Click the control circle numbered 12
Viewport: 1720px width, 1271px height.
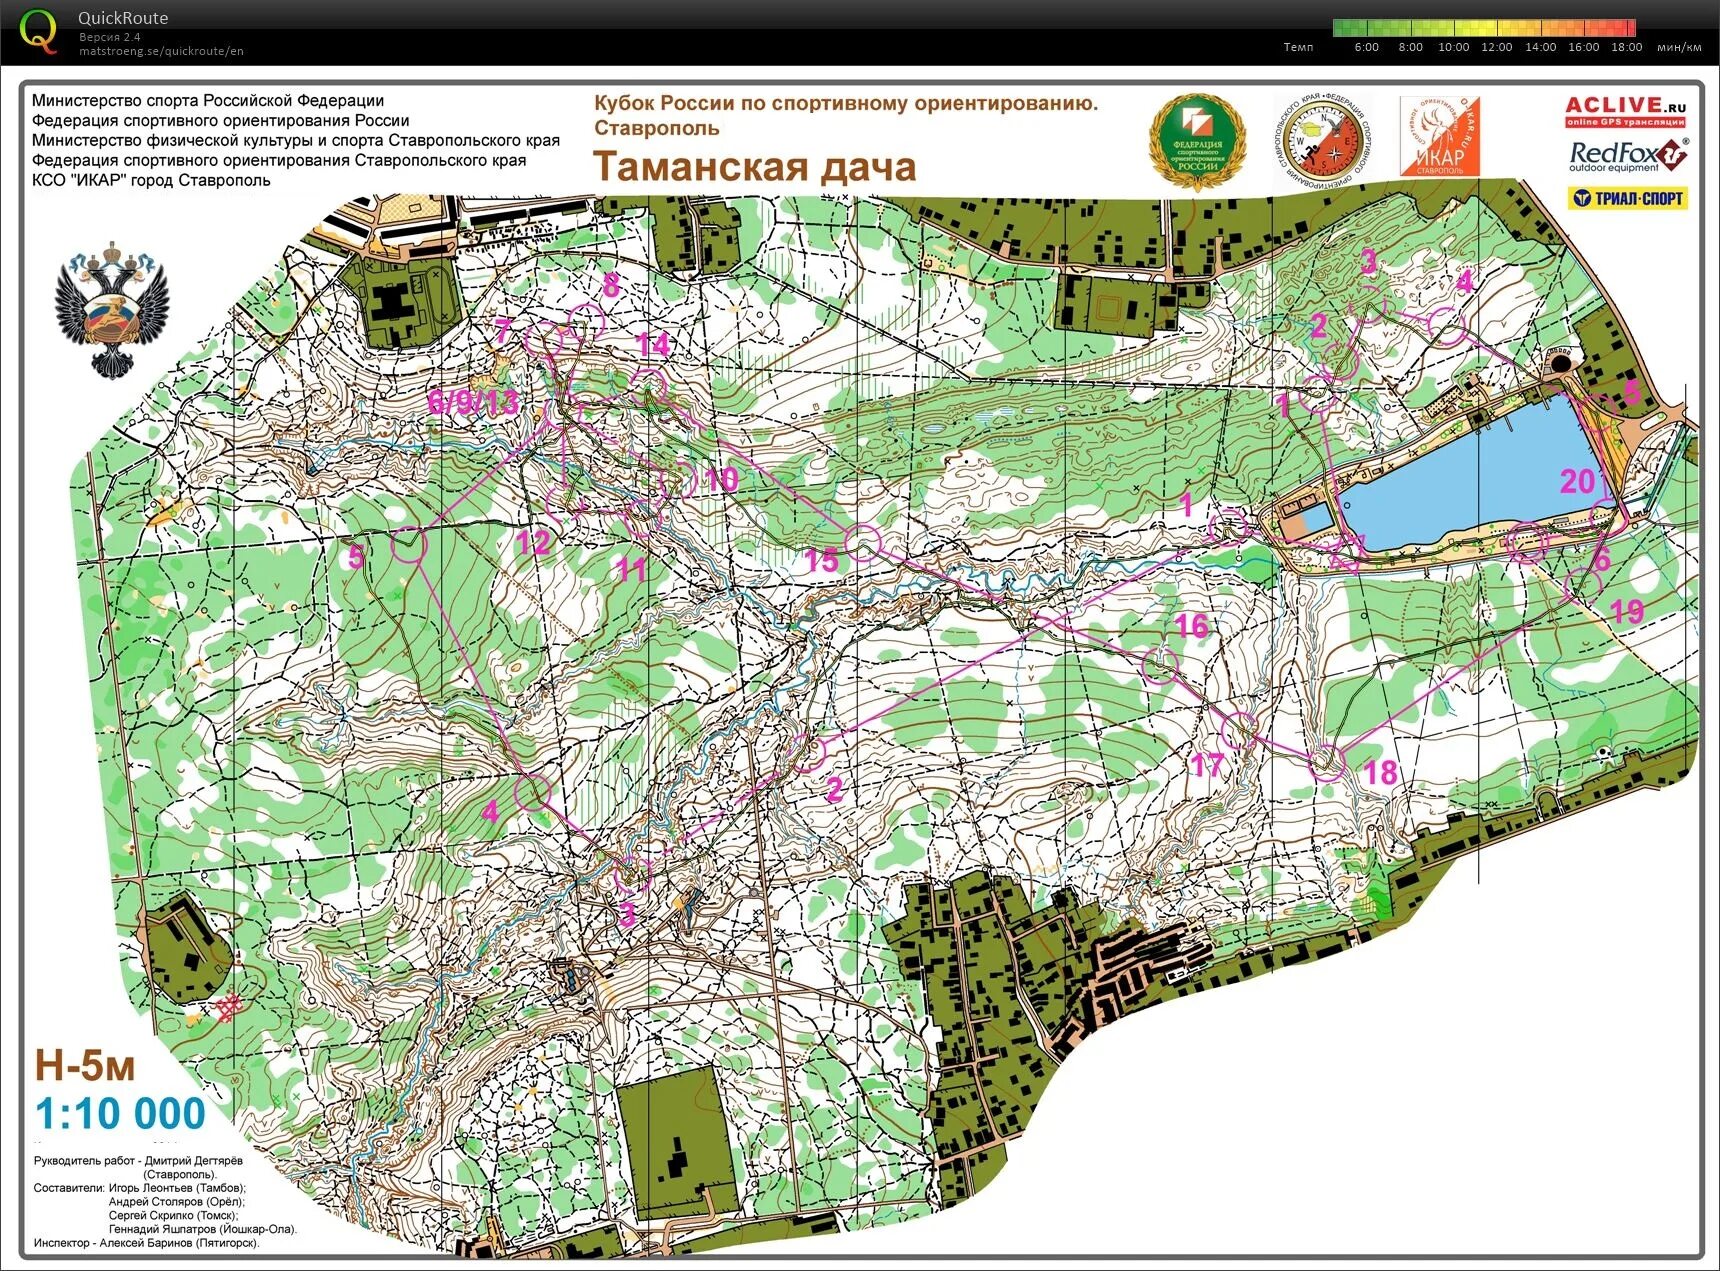point(565,502)
